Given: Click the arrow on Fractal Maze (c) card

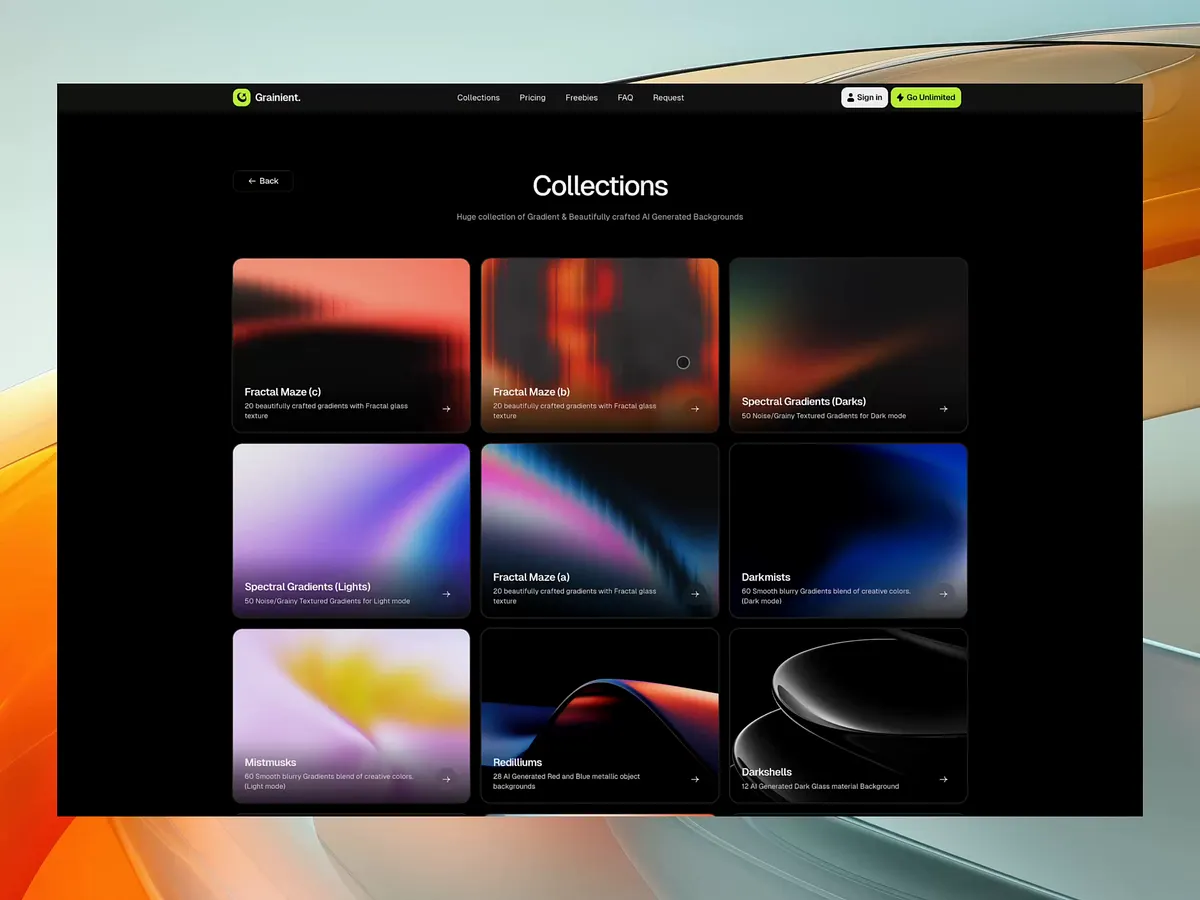Looking at the screenshot, I should coord(446,408).
